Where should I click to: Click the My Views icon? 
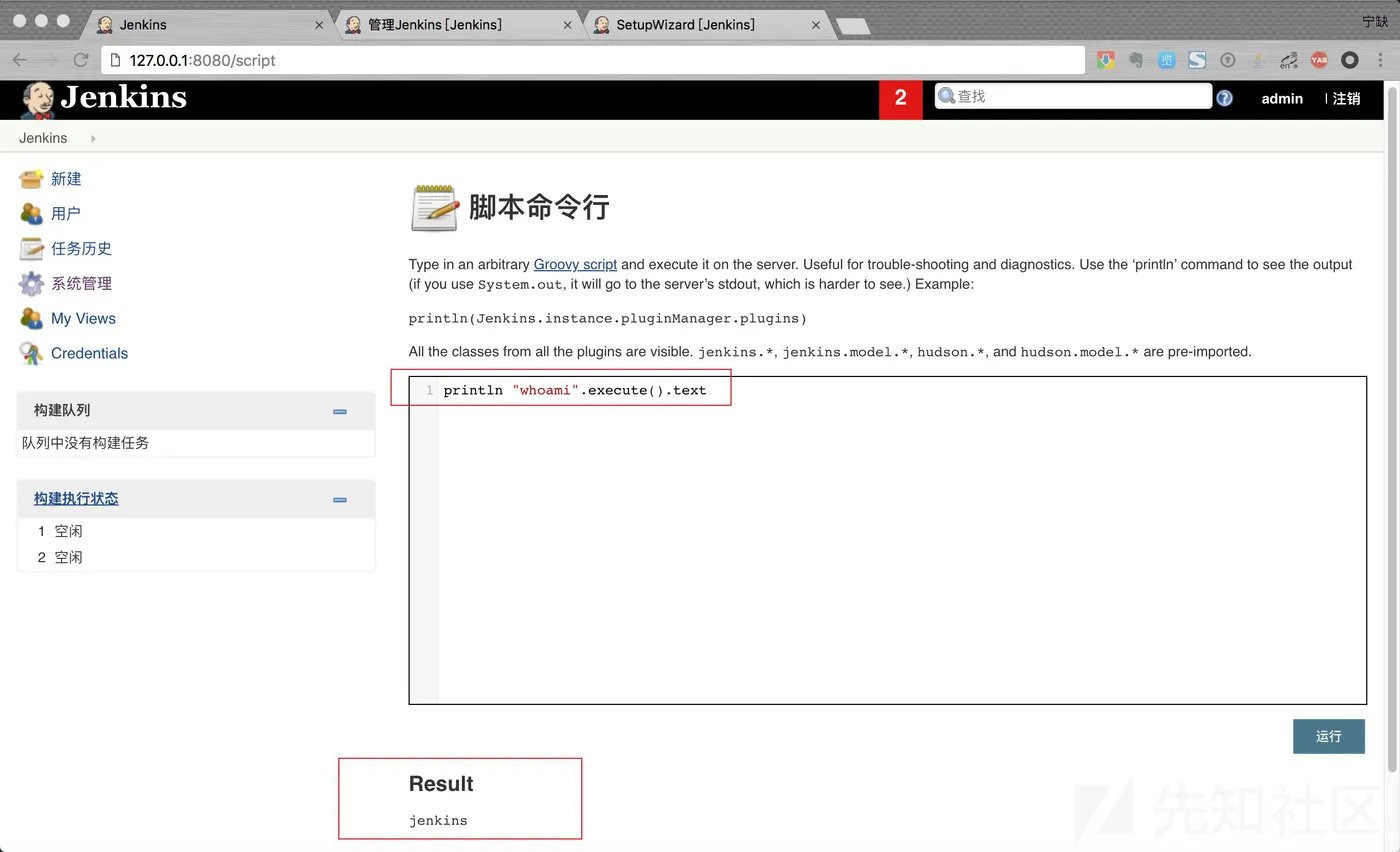click(31, 319)
